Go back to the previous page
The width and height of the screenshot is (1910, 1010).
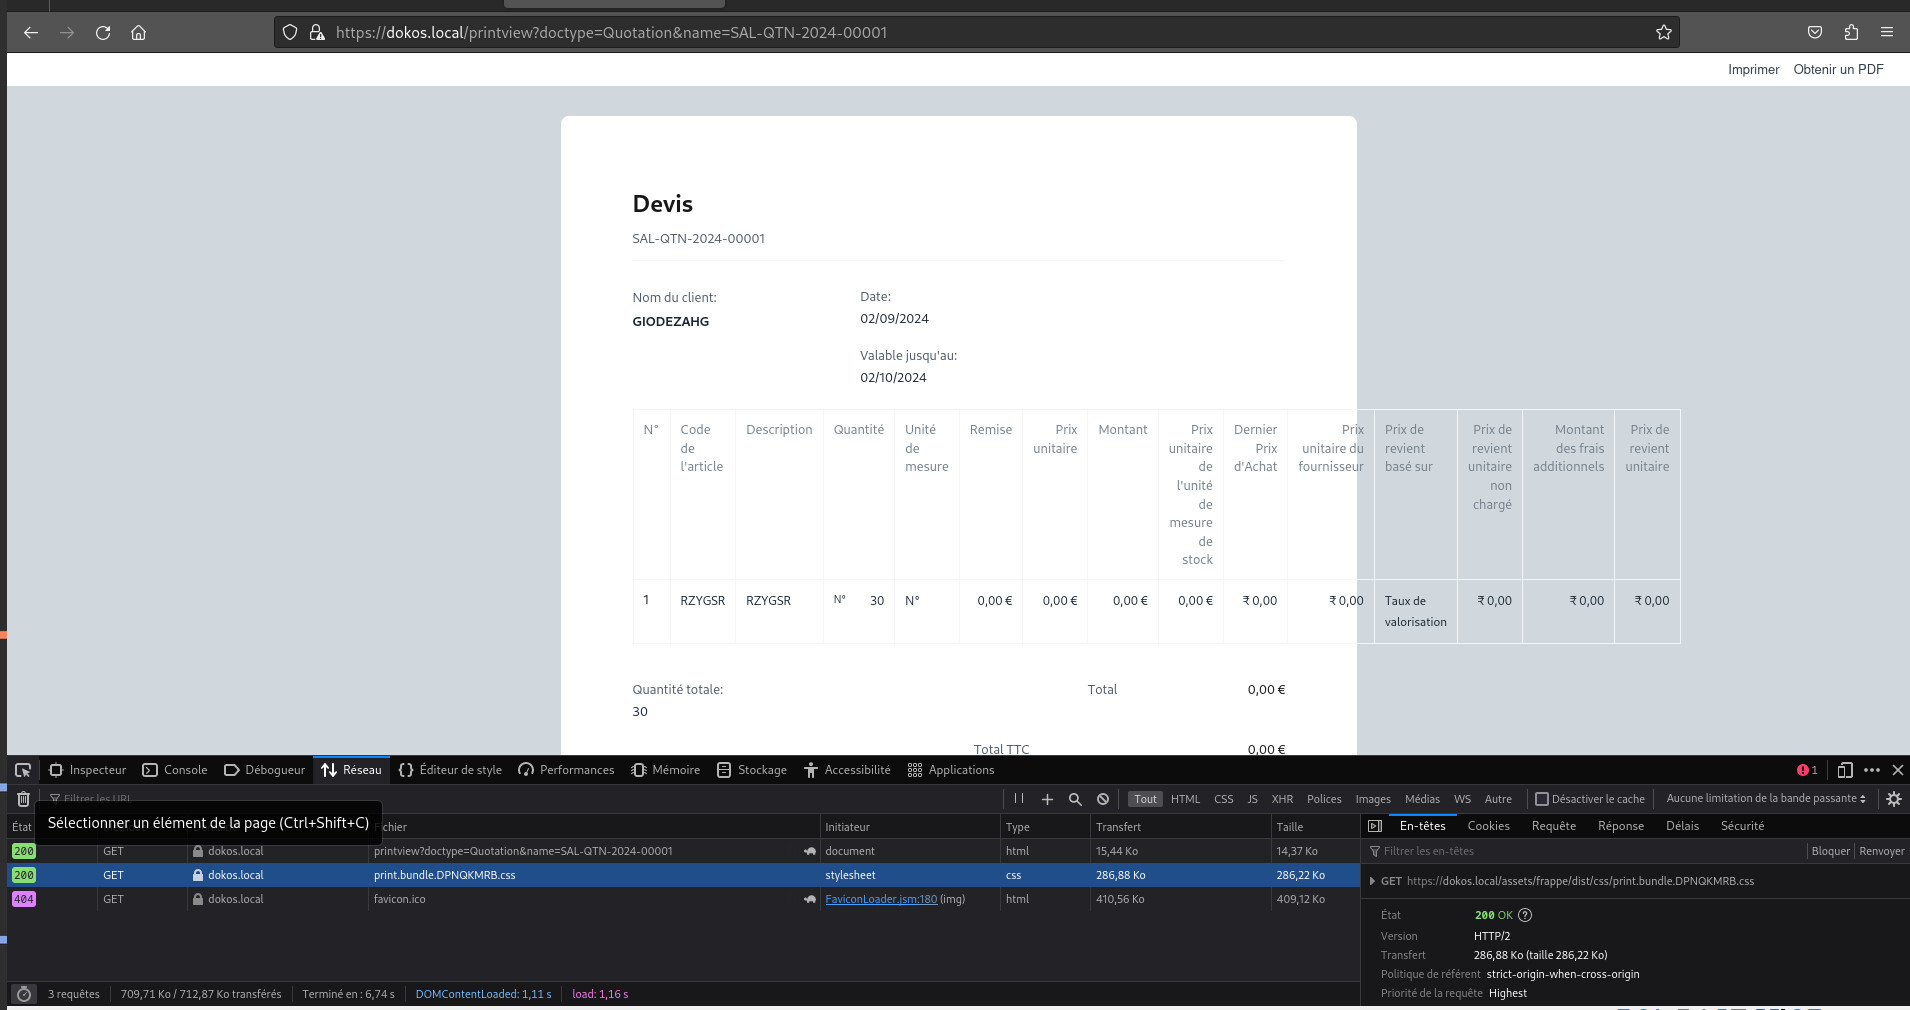pyautogui.click(x=31, y=32)
